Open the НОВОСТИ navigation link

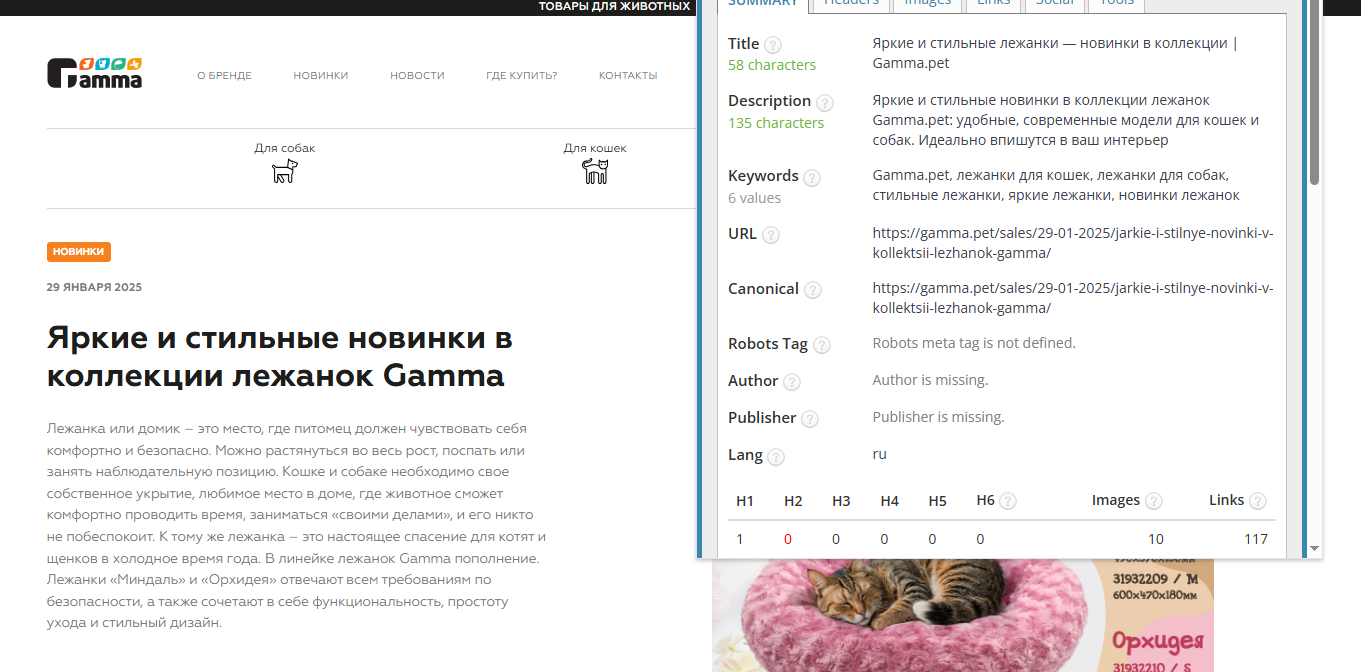pos(417,76)
